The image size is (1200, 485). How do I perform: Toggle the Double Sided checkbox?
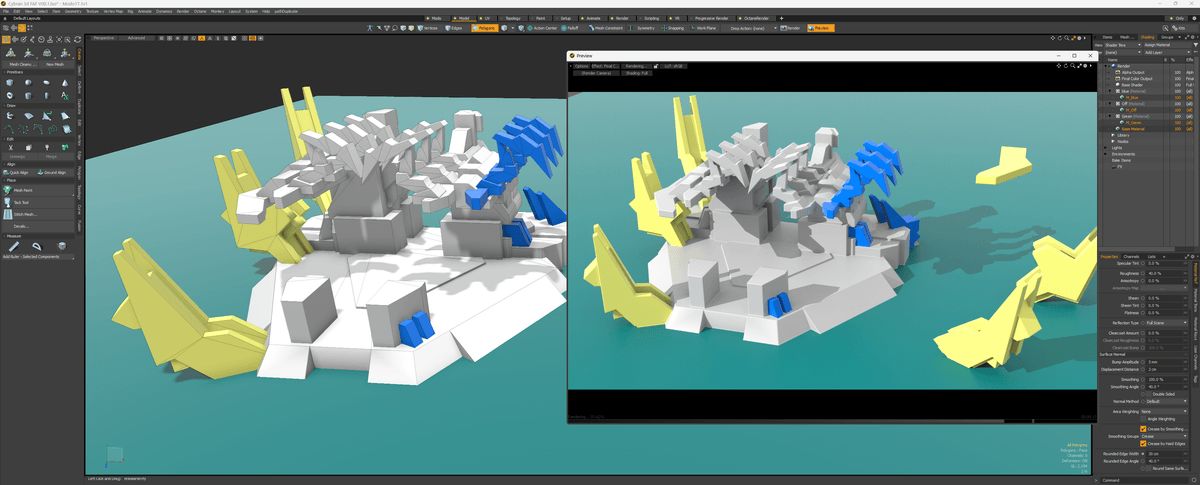[x=1148, y=394]
